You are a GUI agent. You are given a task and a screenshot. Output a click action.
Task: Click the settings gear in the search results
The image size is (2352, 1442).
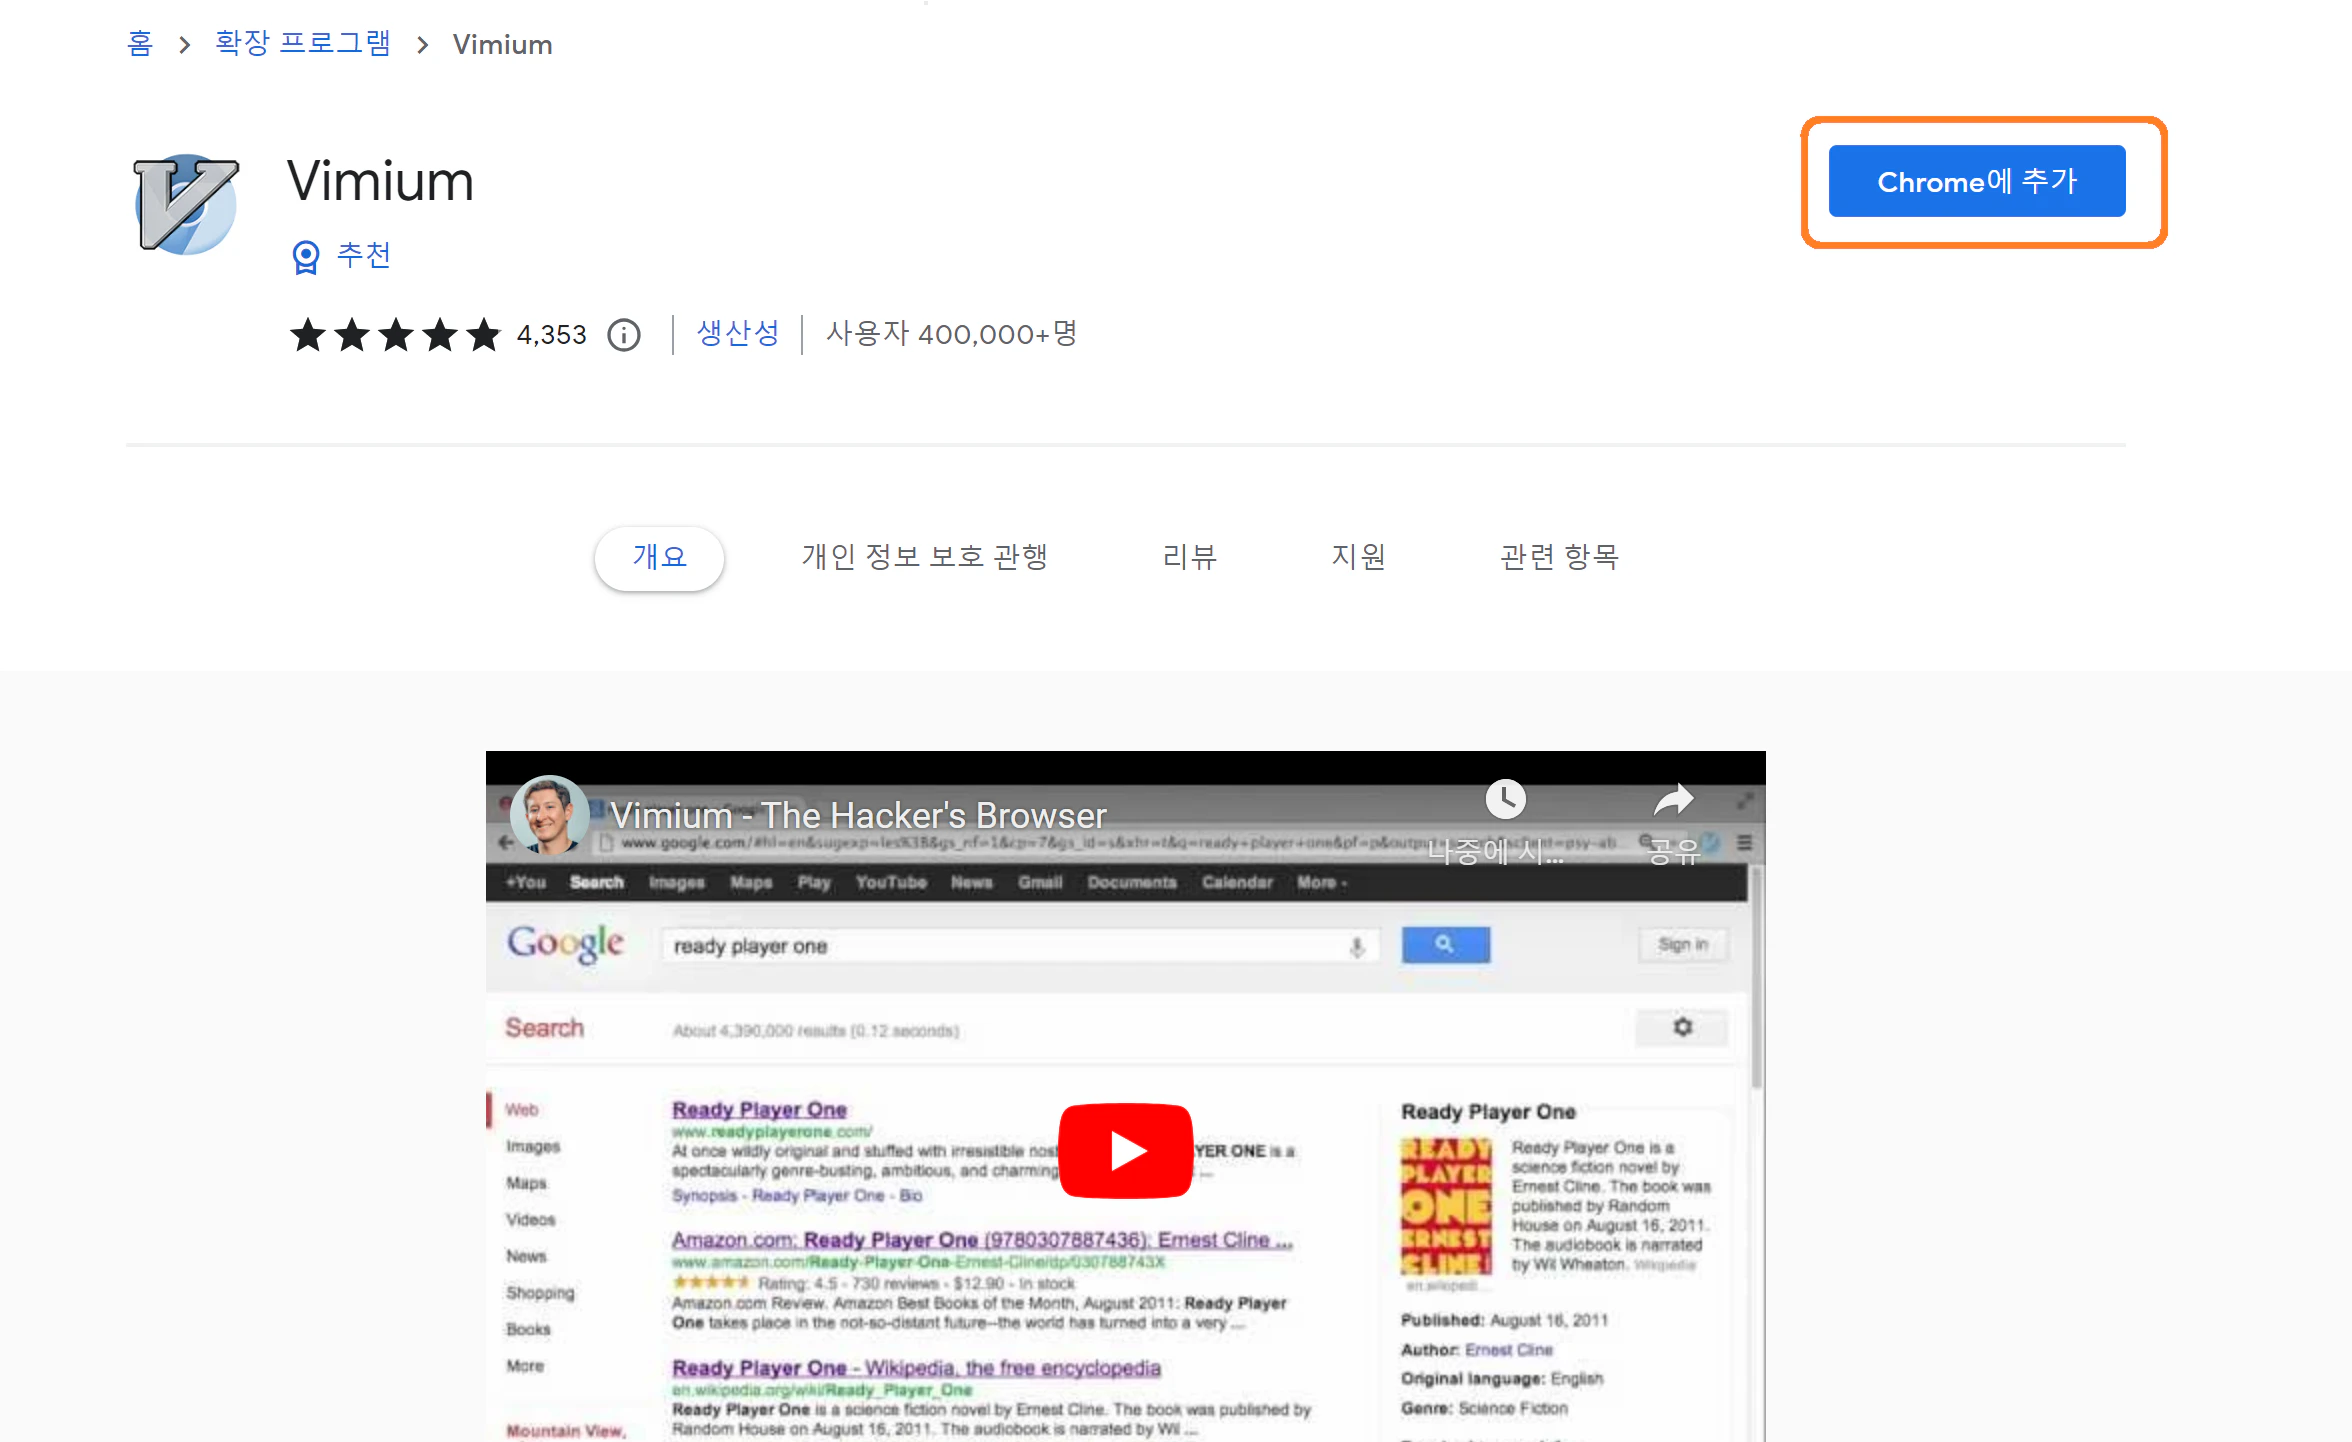click(x=1681, y=1027)
